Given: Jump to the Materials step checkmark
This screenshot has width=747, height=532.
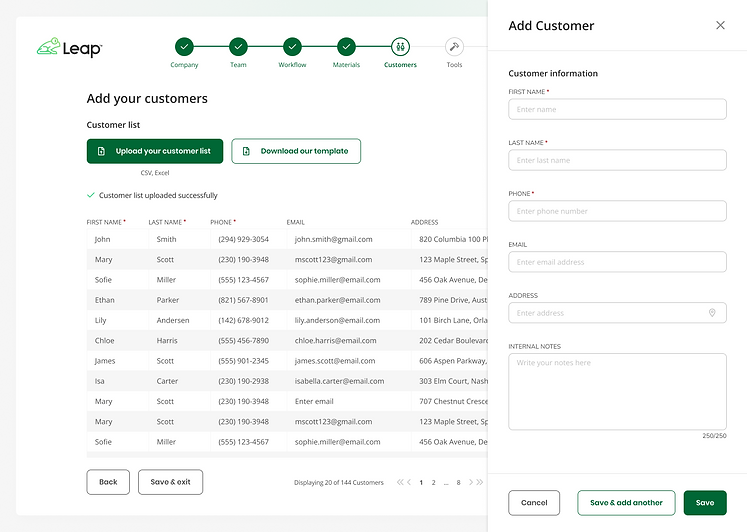Looking at the screenshot, I should point(346,47).
